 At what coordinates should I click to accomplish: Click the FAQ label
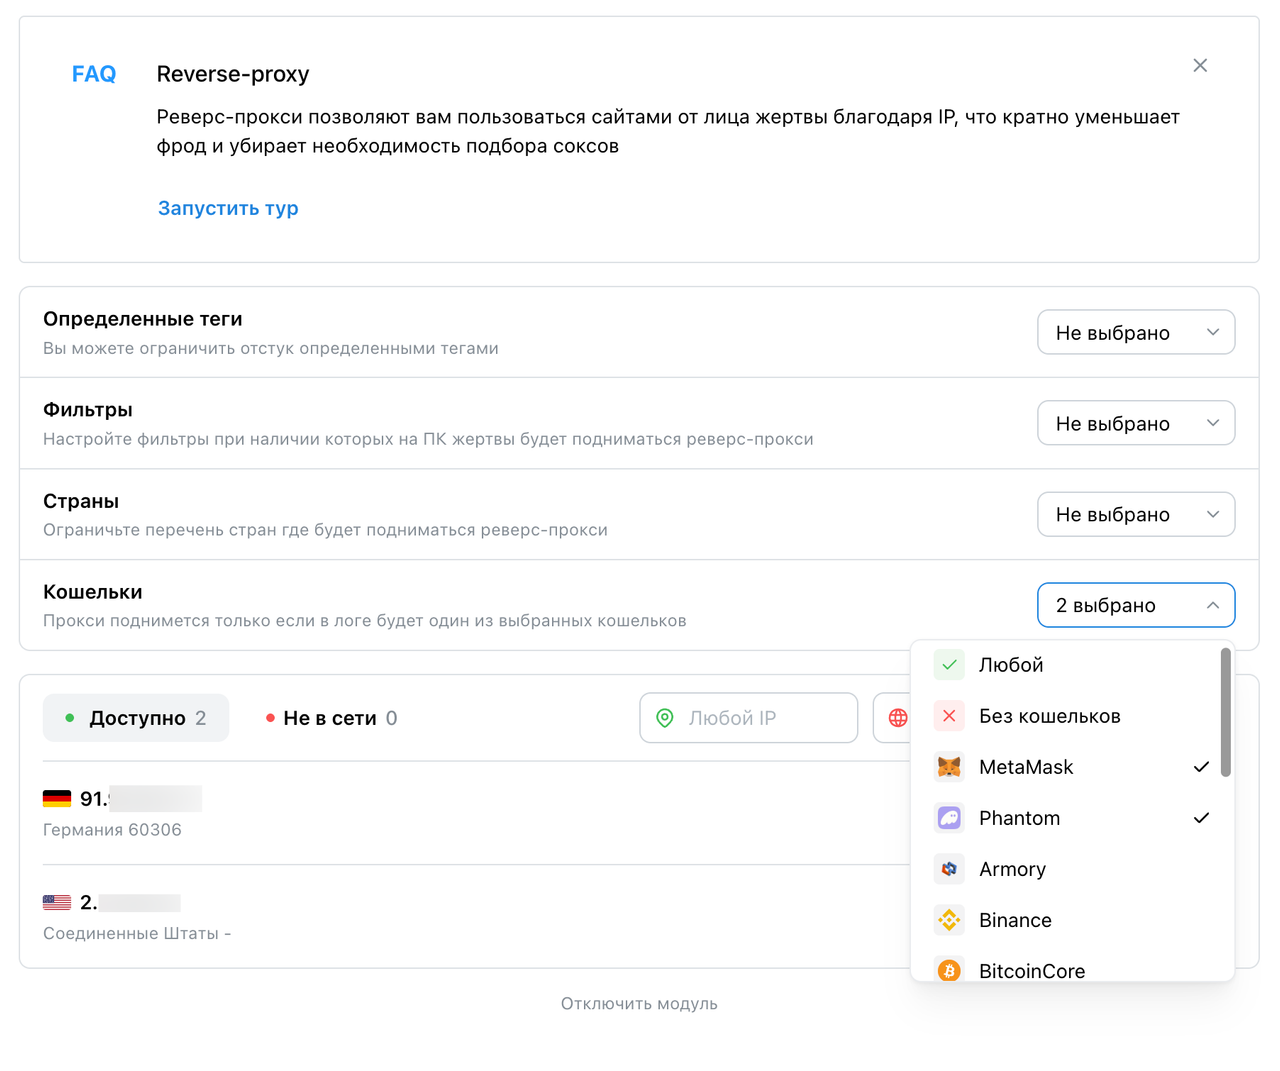tap(94, 74)
